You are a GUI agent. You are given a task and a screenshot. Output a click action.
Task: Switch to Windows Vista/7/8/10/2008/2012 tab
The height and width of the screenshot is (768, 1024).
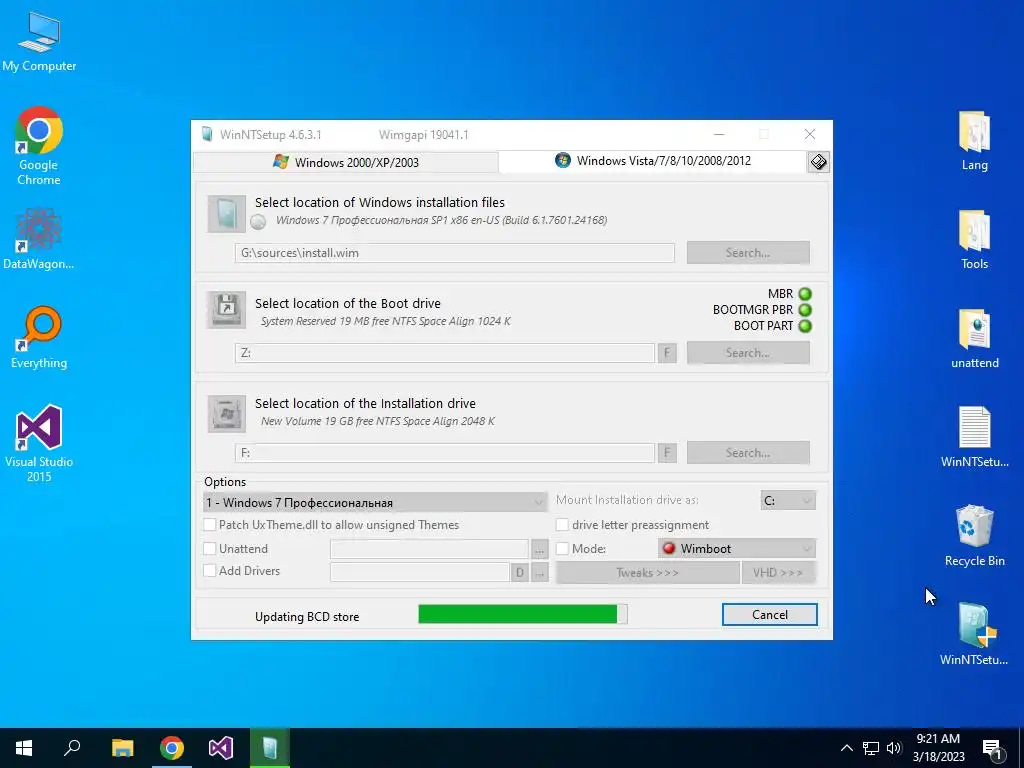coord(653,161)
